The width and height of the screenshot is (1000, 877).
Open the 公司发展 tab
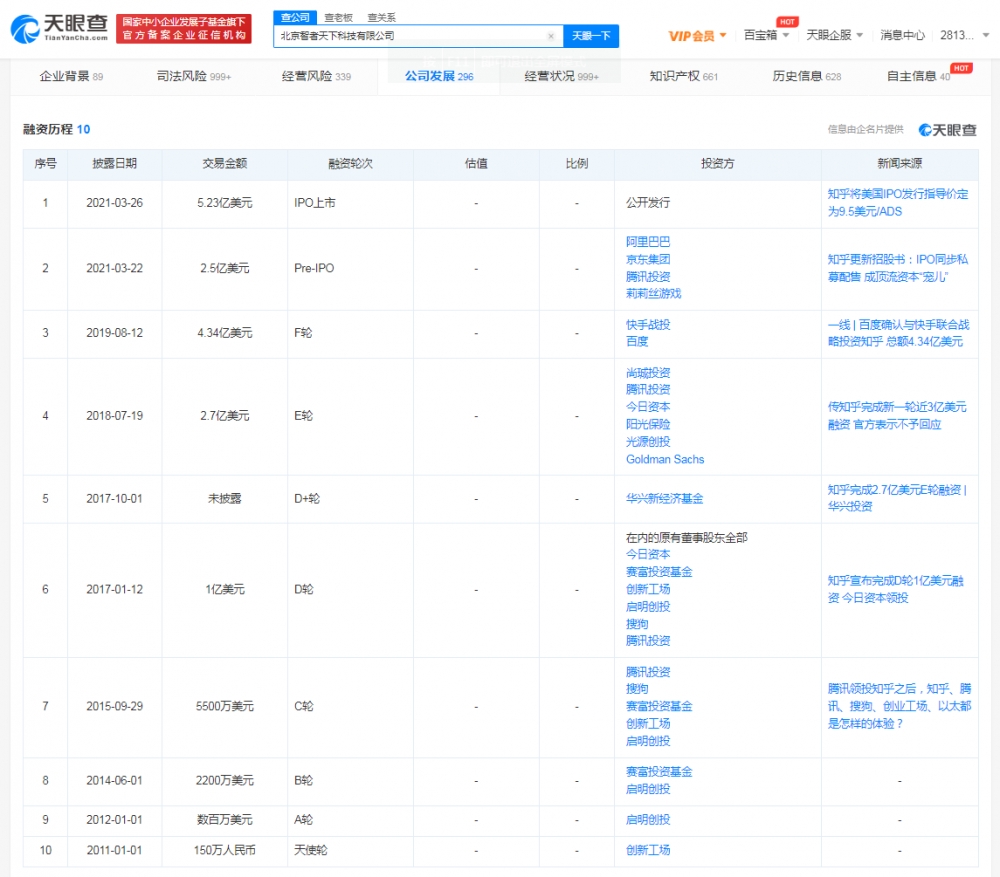(x=439, y=77)
